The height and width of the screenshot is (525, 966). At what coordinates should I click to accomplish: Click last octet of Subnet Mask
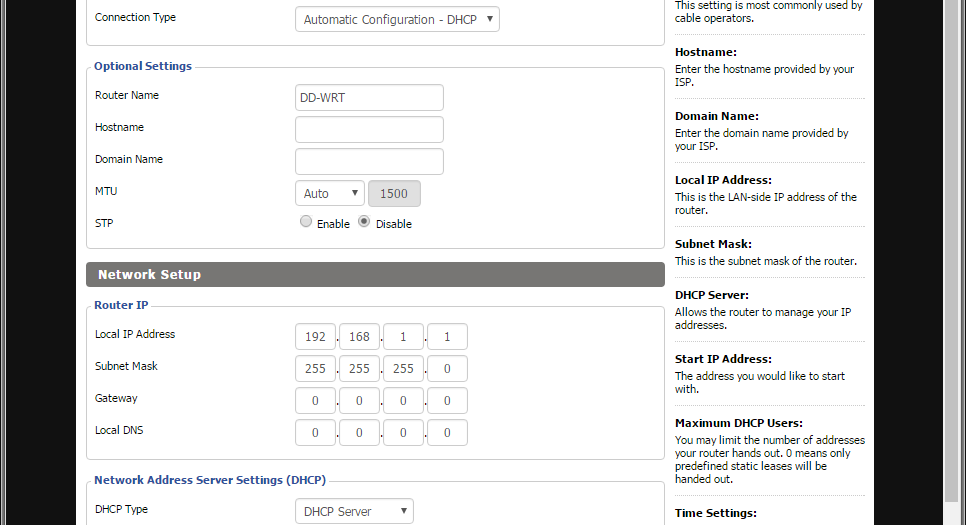tap(447, 369)
